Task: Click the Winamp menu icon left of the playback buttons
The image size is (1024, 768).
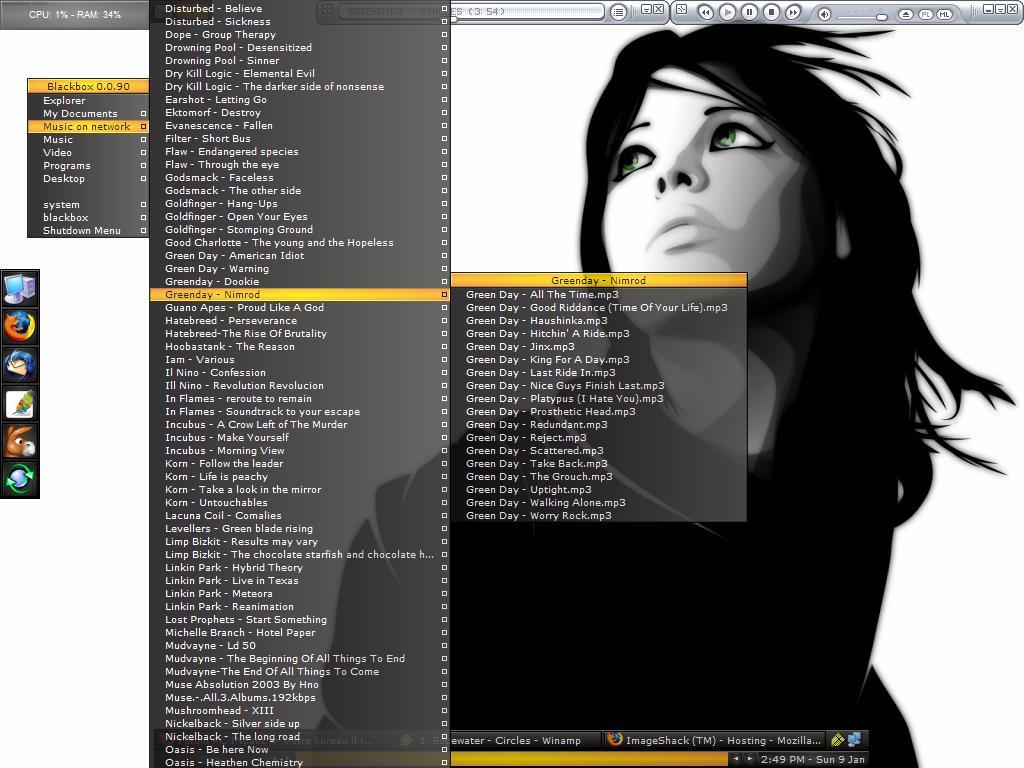Action: click(682, 10)
